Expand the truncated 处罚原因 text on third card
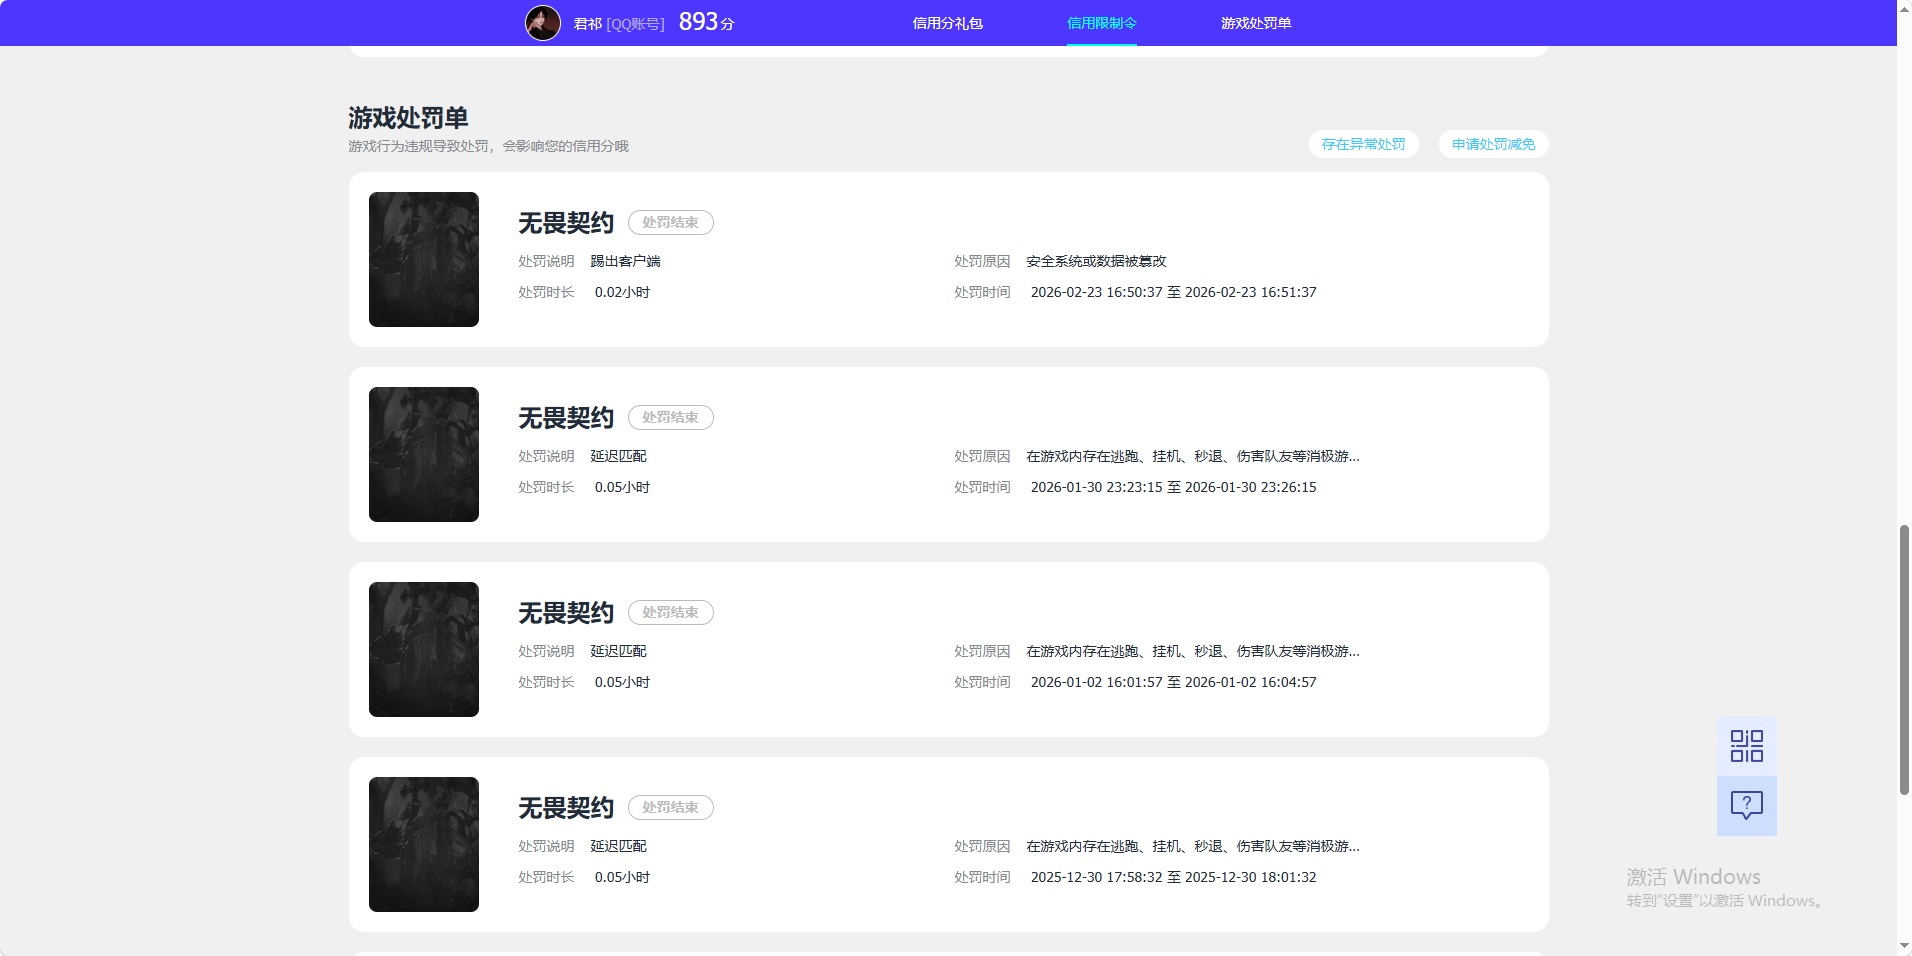This screenshot has width=1912, height=956. (x=1190, y=651)
